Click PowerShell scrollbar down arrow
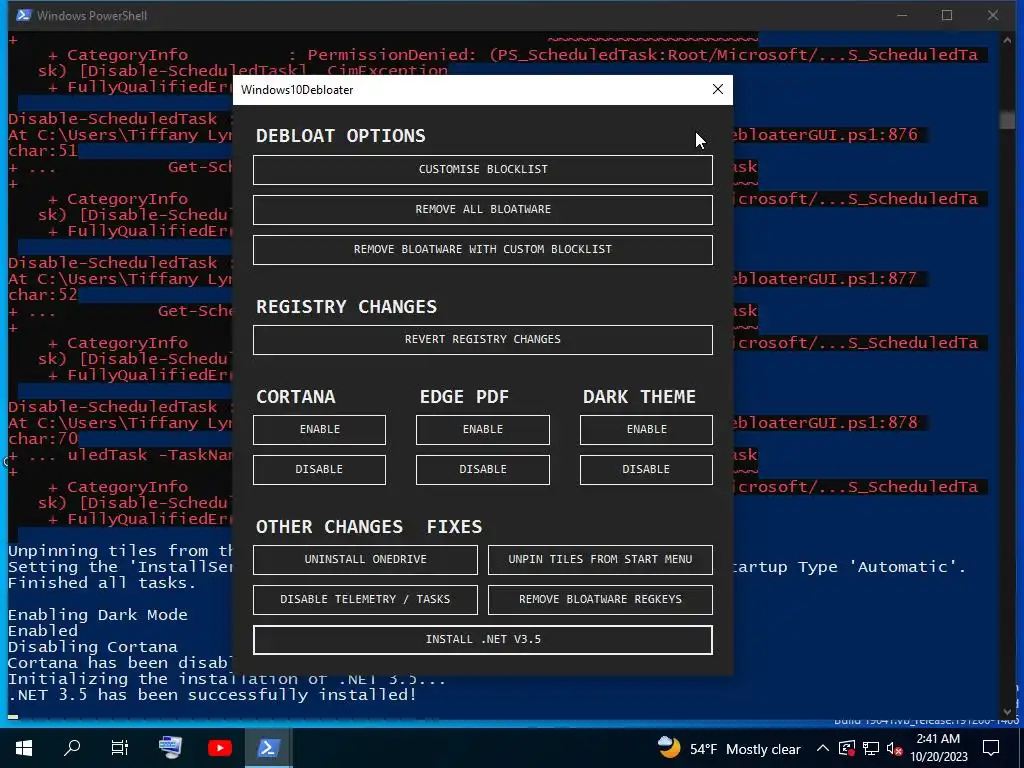The height and width of the screenshot is (768, 1024). pos(1007,711)
